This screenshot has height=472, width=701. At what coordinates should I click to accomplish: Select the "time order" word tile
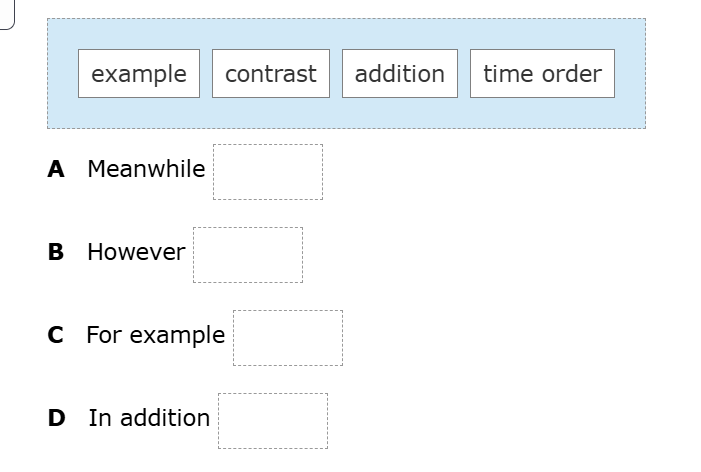click(x=542, y=74)
